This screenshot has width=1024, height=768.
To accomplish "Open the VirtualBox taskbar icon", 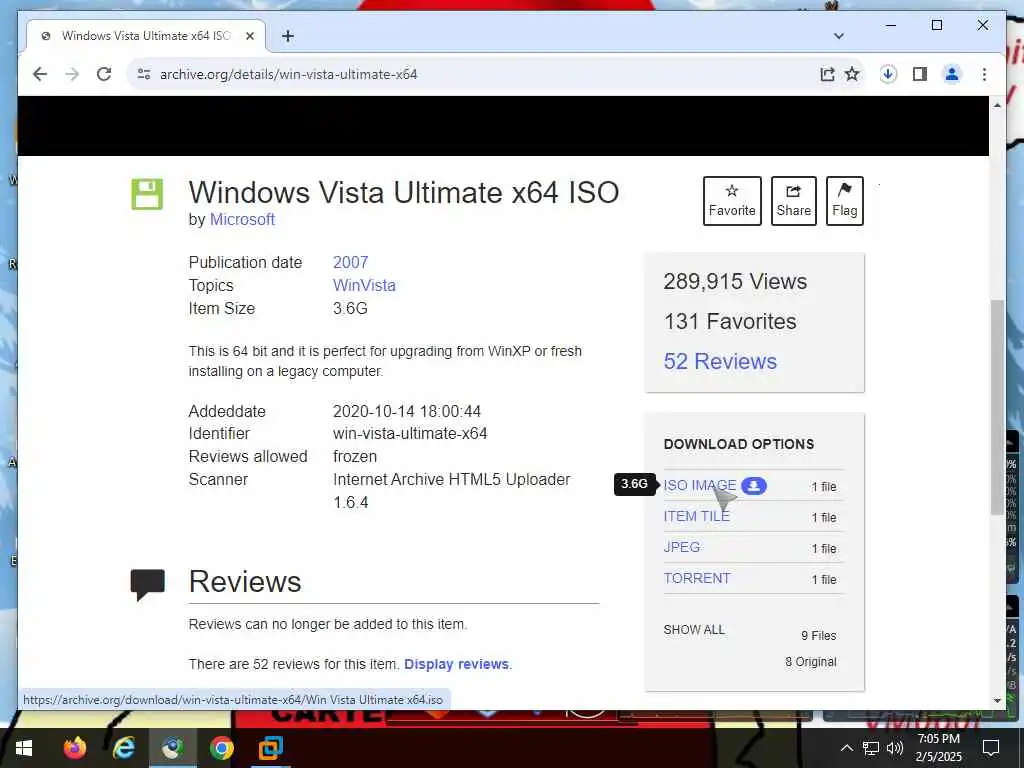I will (270, 748).
